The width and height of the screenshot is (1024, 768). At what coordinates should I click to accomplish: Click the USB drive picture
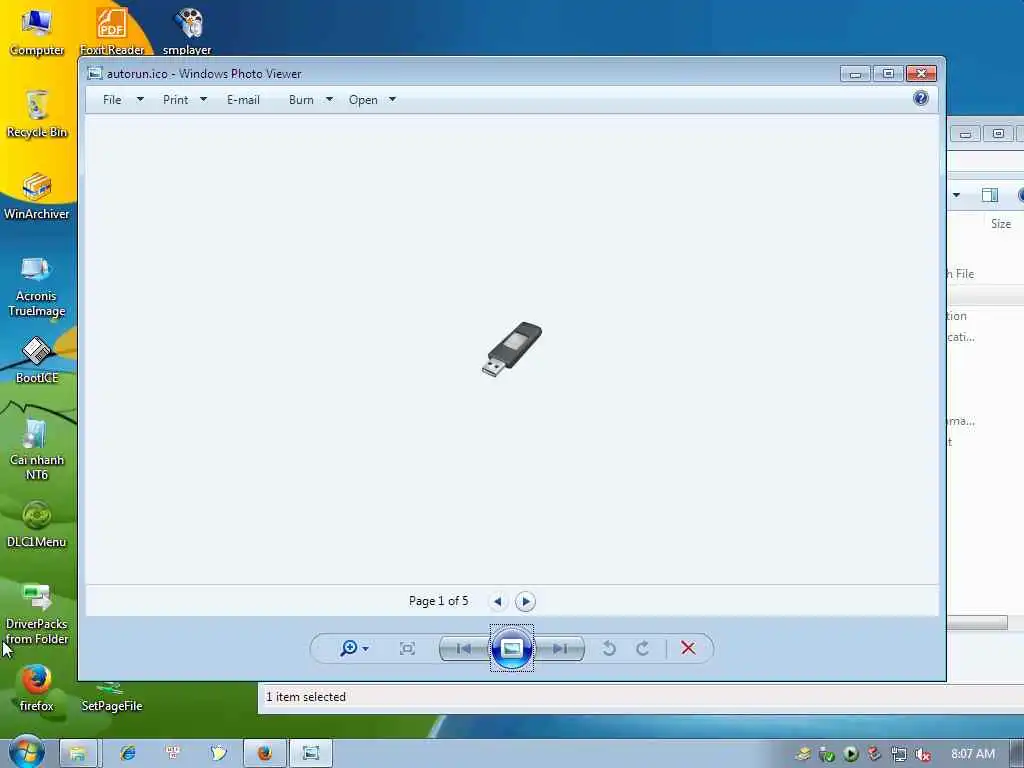[x=512, y=349]
